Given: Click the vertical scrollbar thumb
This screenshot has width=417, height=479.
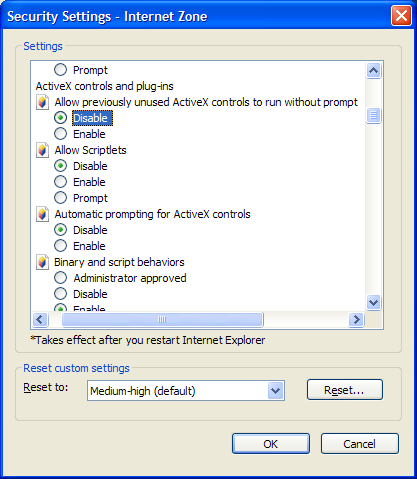Looking at the screenshot, I should 373,116.
